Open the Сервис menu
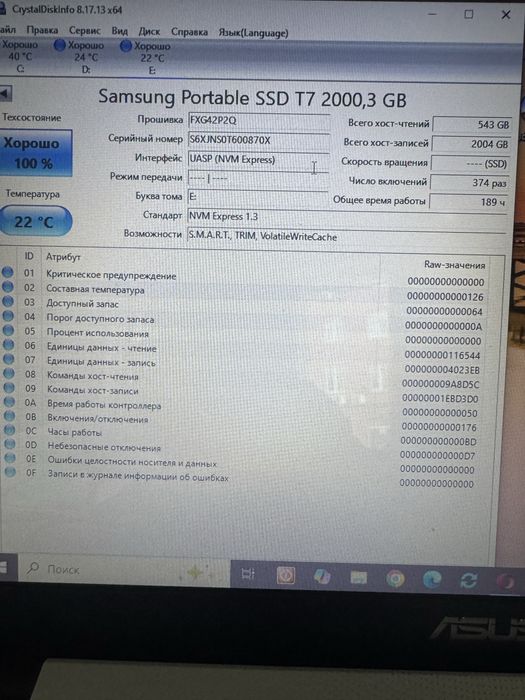The image size is (525, 700). coord(84,31)
